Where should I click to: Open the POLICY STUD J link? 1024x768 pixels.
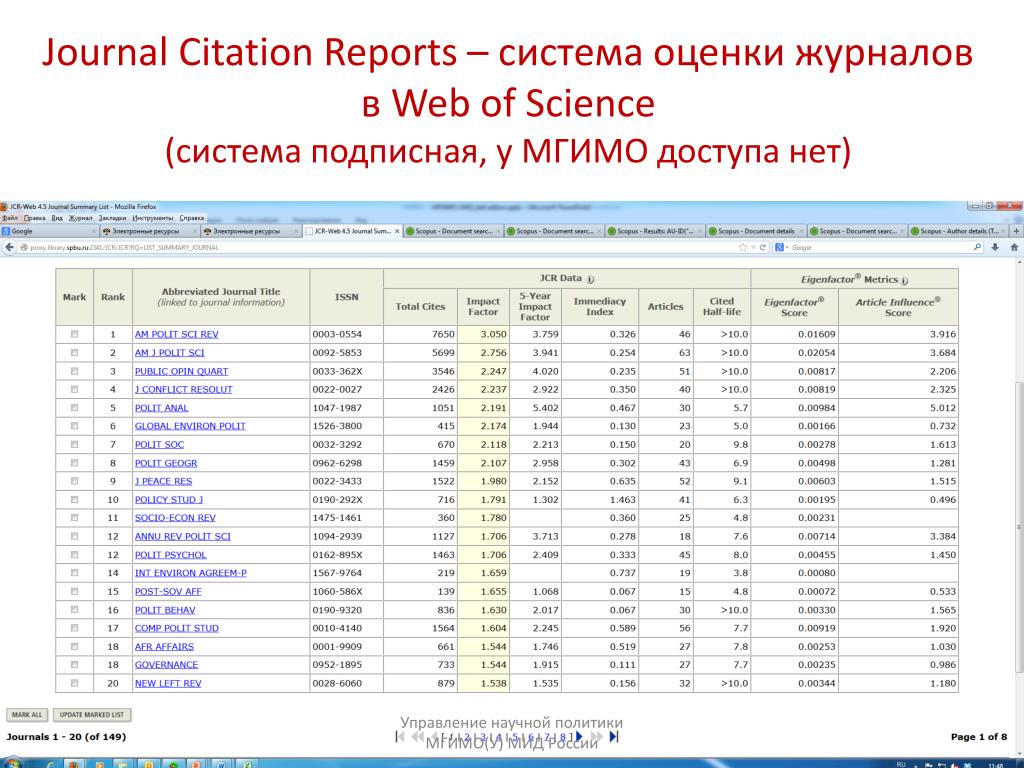[x=168, y=500]
